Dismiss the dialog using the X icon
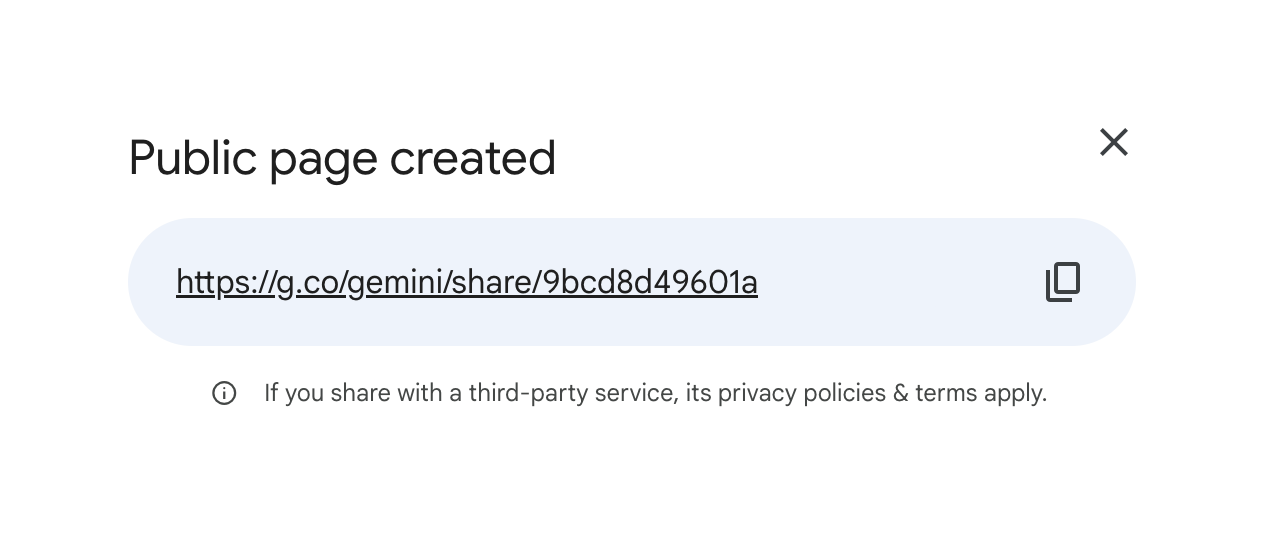 (1113, 142)
